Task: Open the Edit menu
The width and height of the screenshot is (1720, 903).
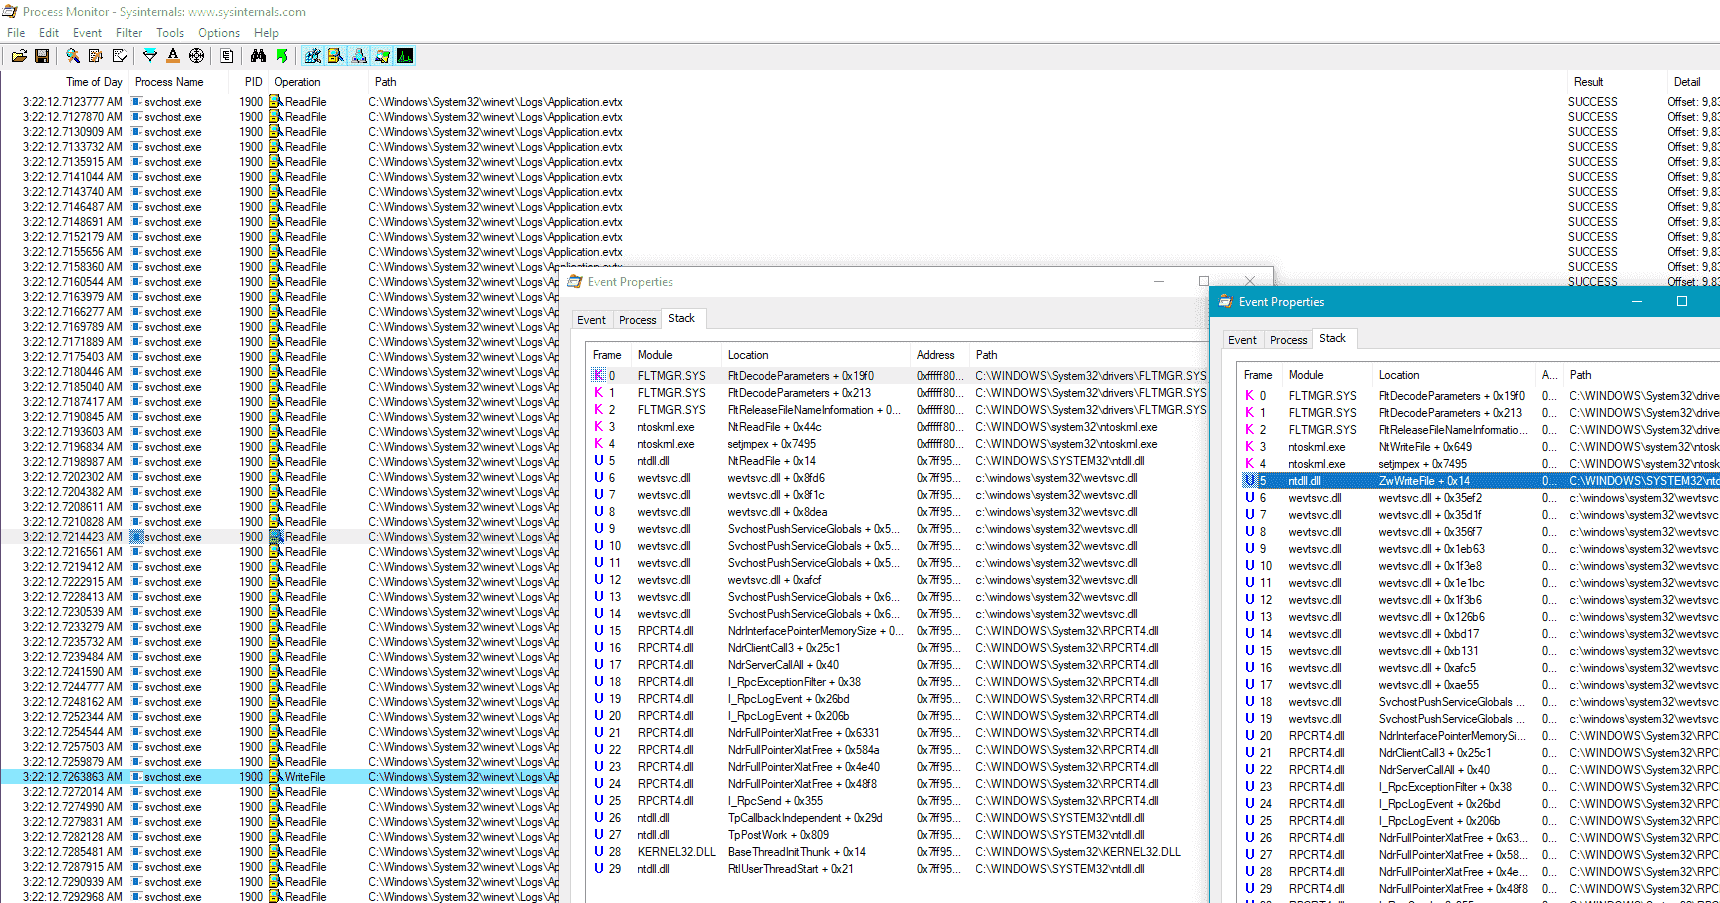Action: [x=49, y=33]
